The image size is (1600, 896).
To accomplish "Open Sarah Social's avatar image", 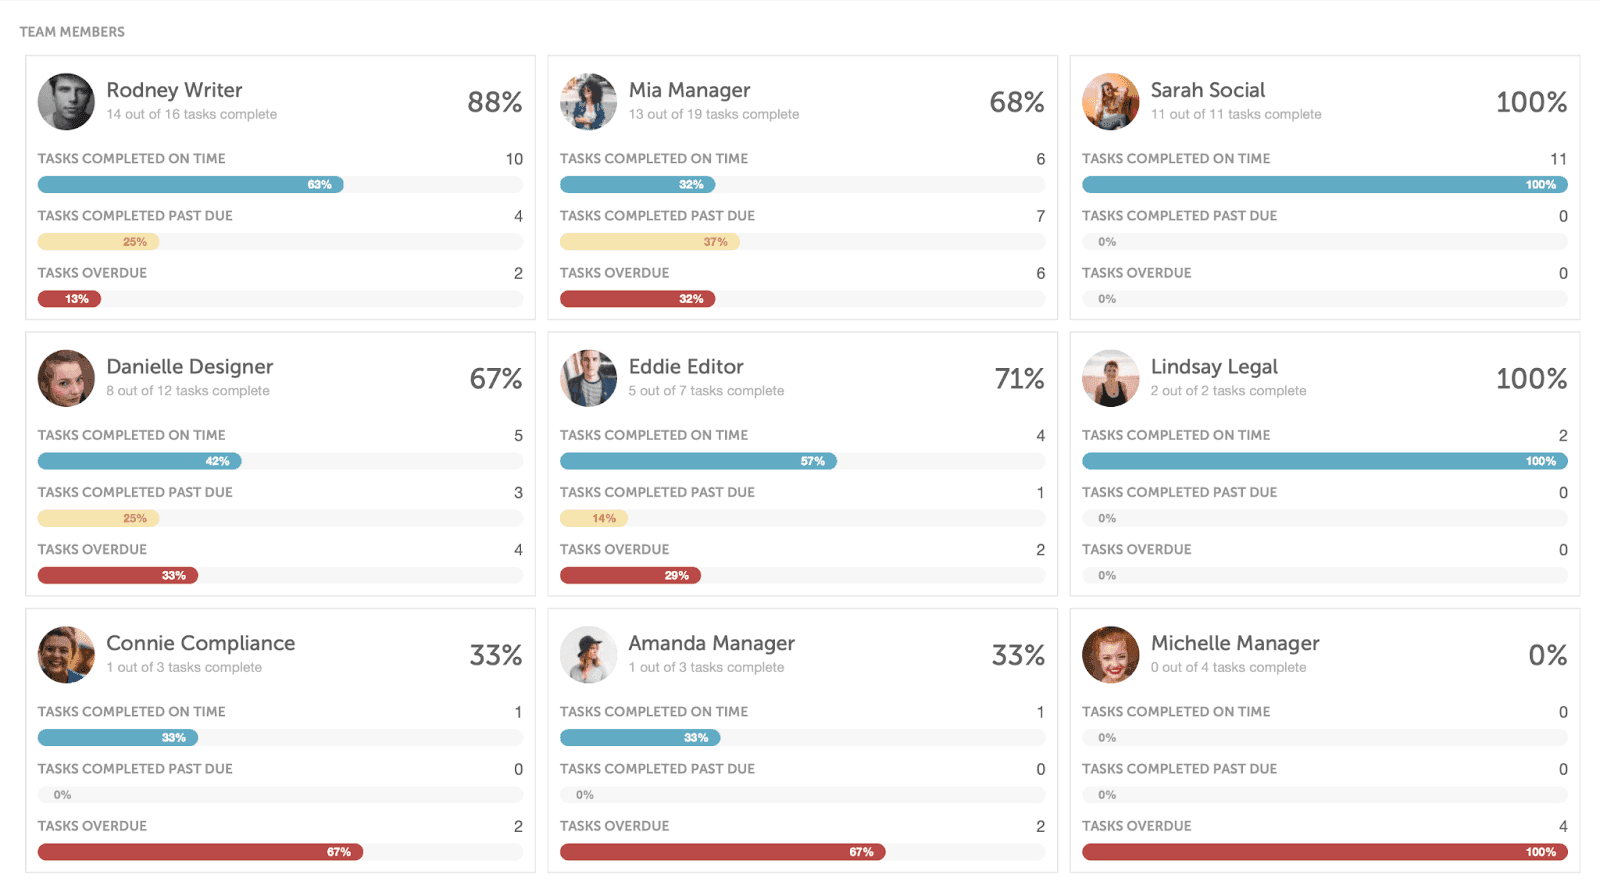I will point(1111,101).
